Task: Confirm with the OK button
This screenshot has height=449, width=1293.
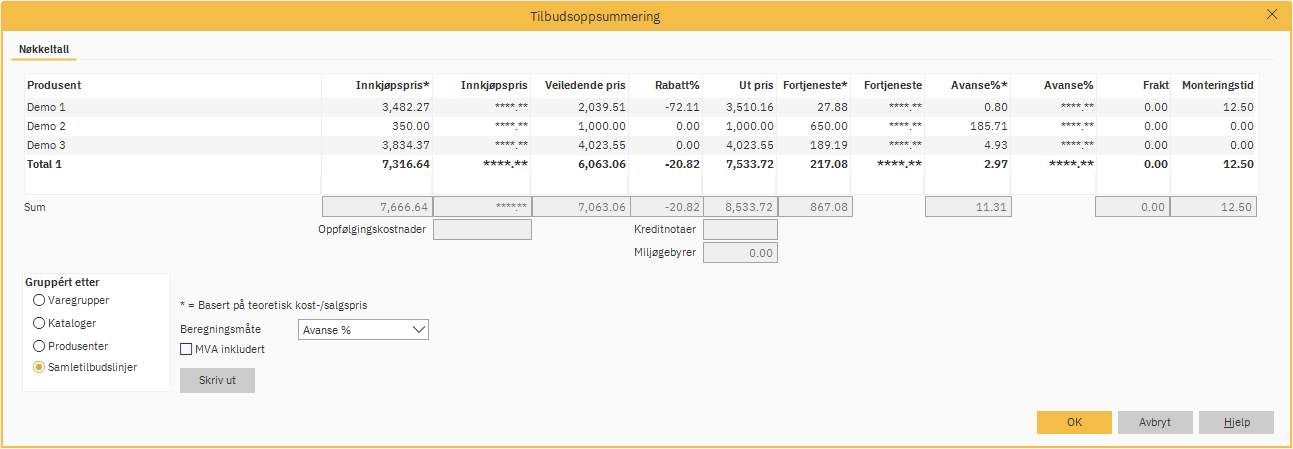Action: click(x=1074, y=422)
